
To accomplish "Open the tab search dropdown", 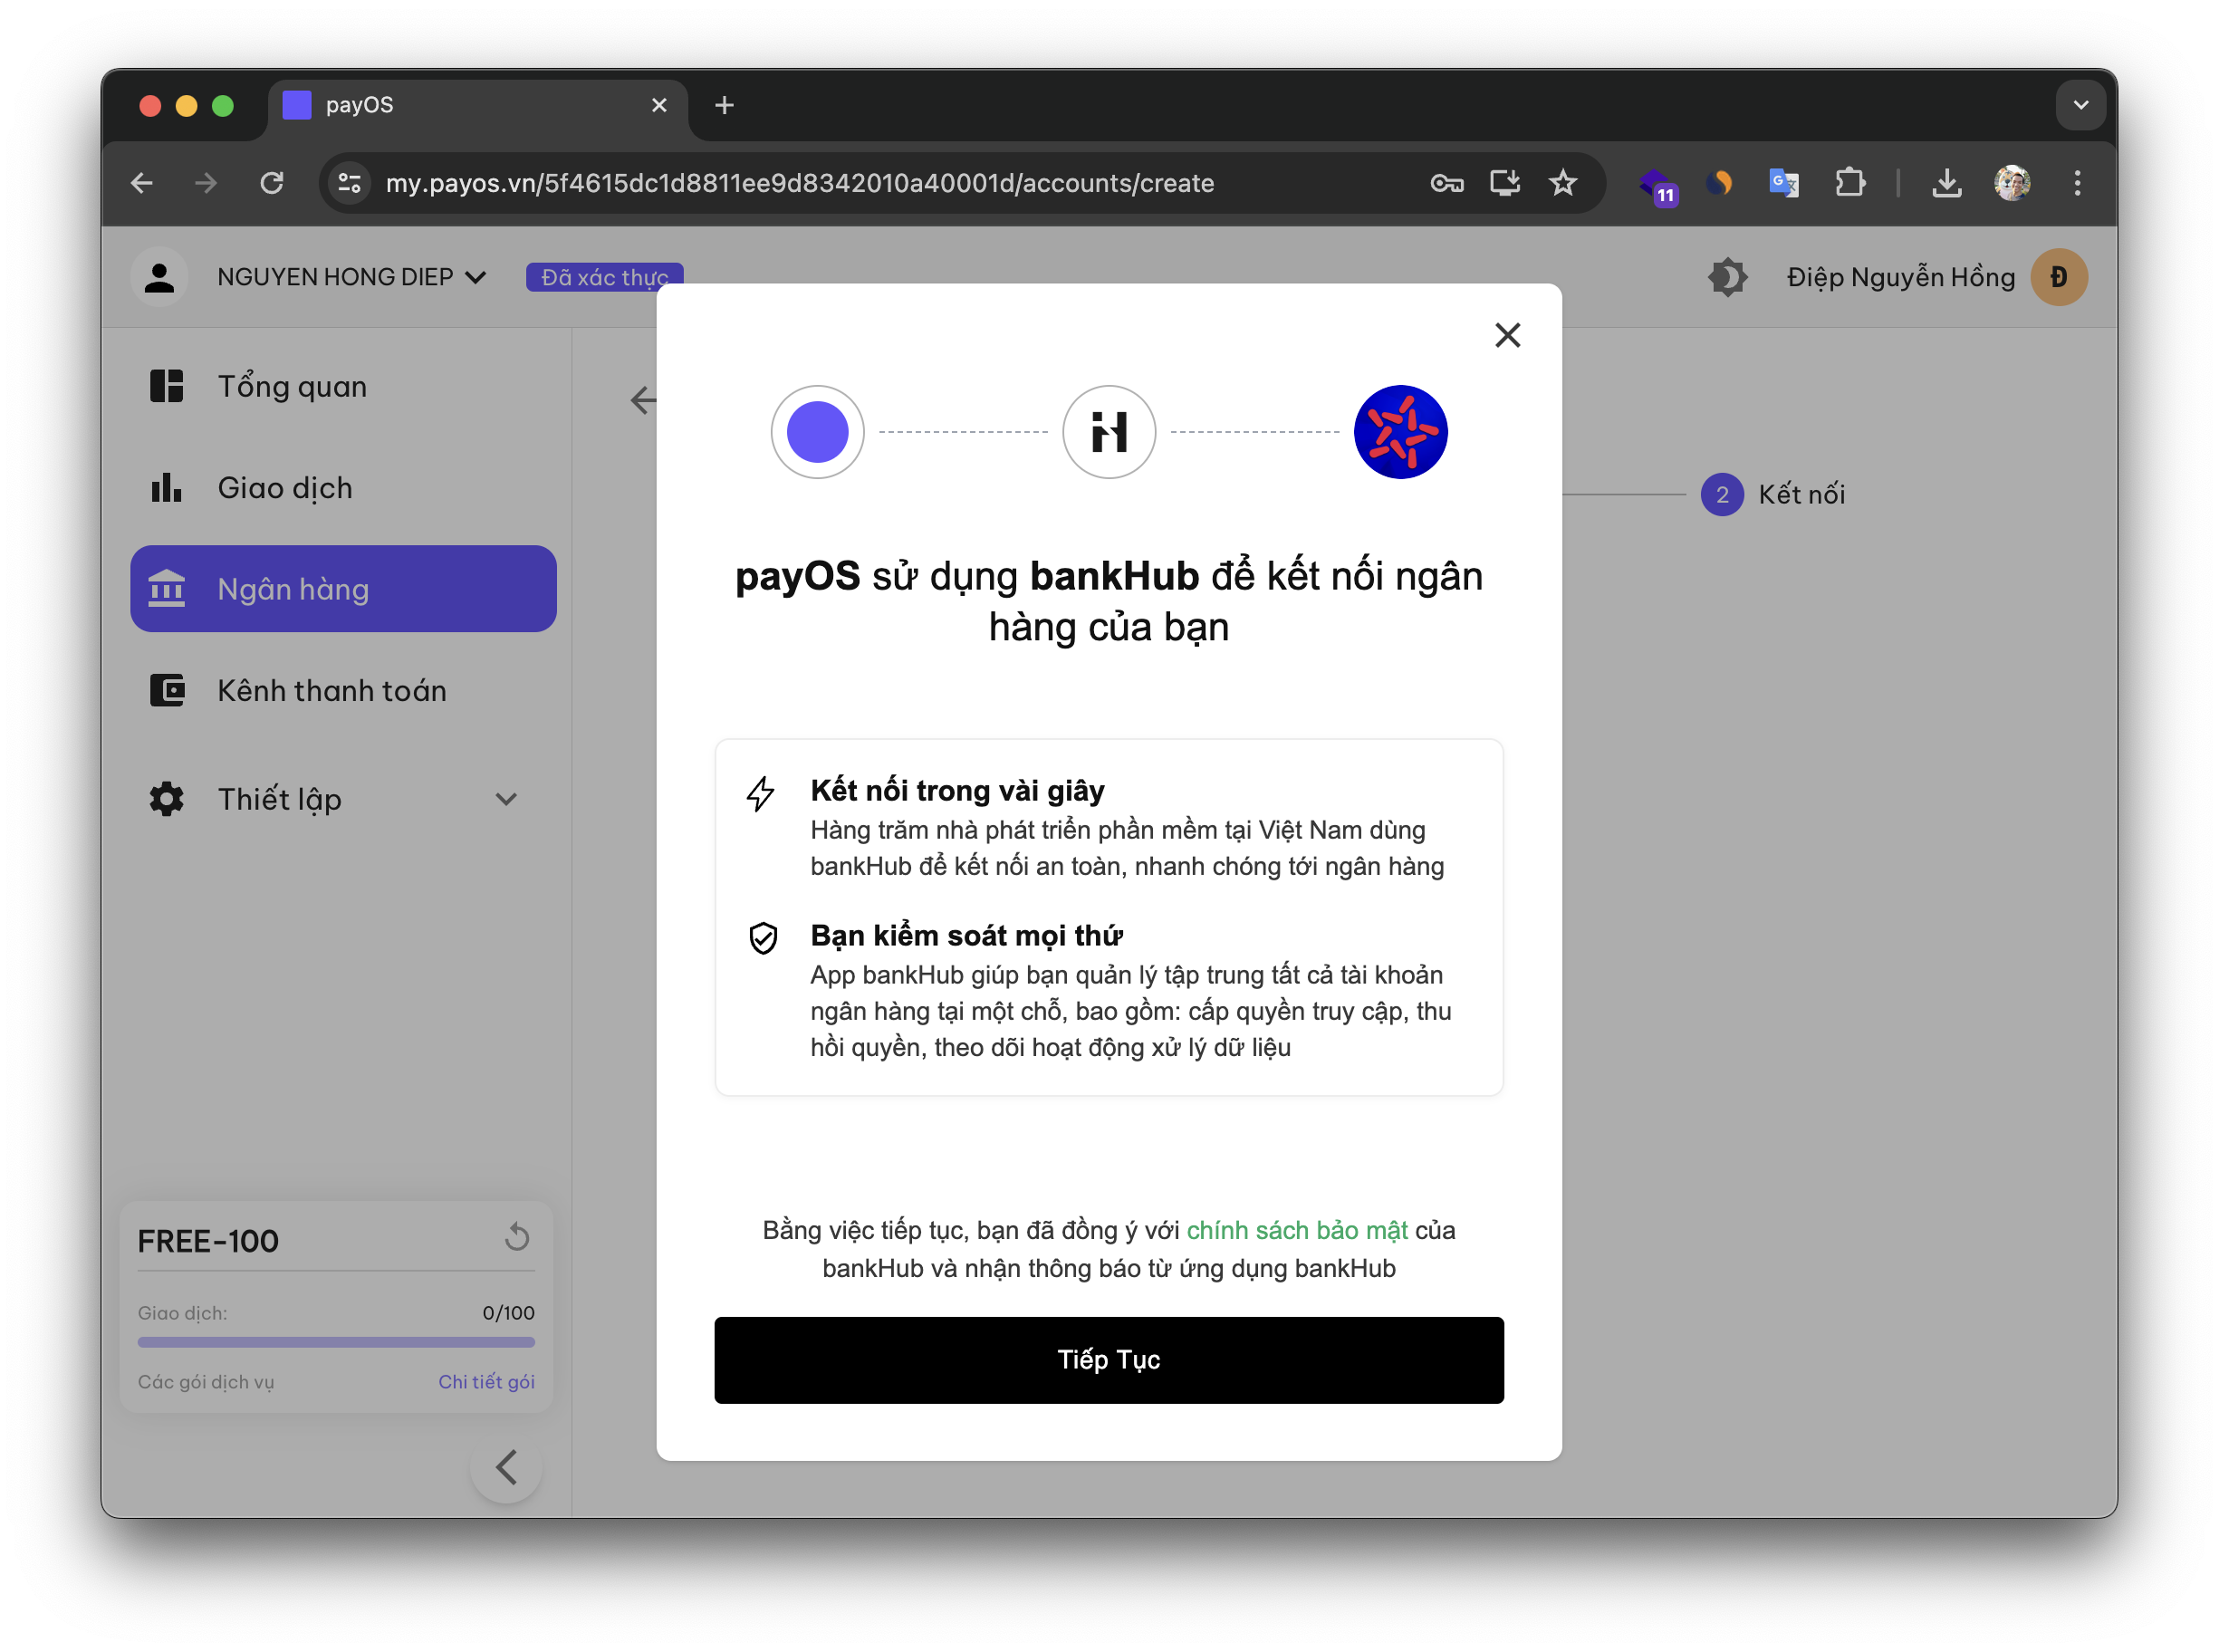I will tap(2080, 105).
